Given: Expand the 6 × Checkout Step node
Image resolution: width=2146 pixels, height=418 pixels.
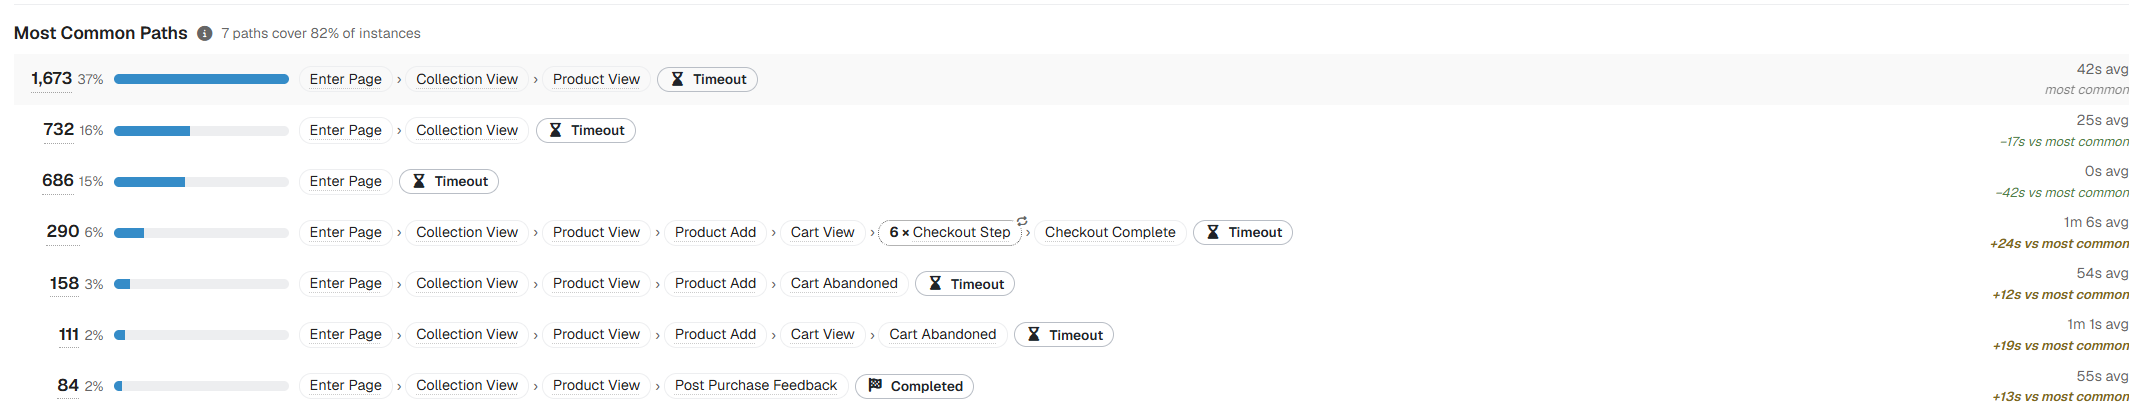Looking at the screenshot, I should [x=950, y=232].
